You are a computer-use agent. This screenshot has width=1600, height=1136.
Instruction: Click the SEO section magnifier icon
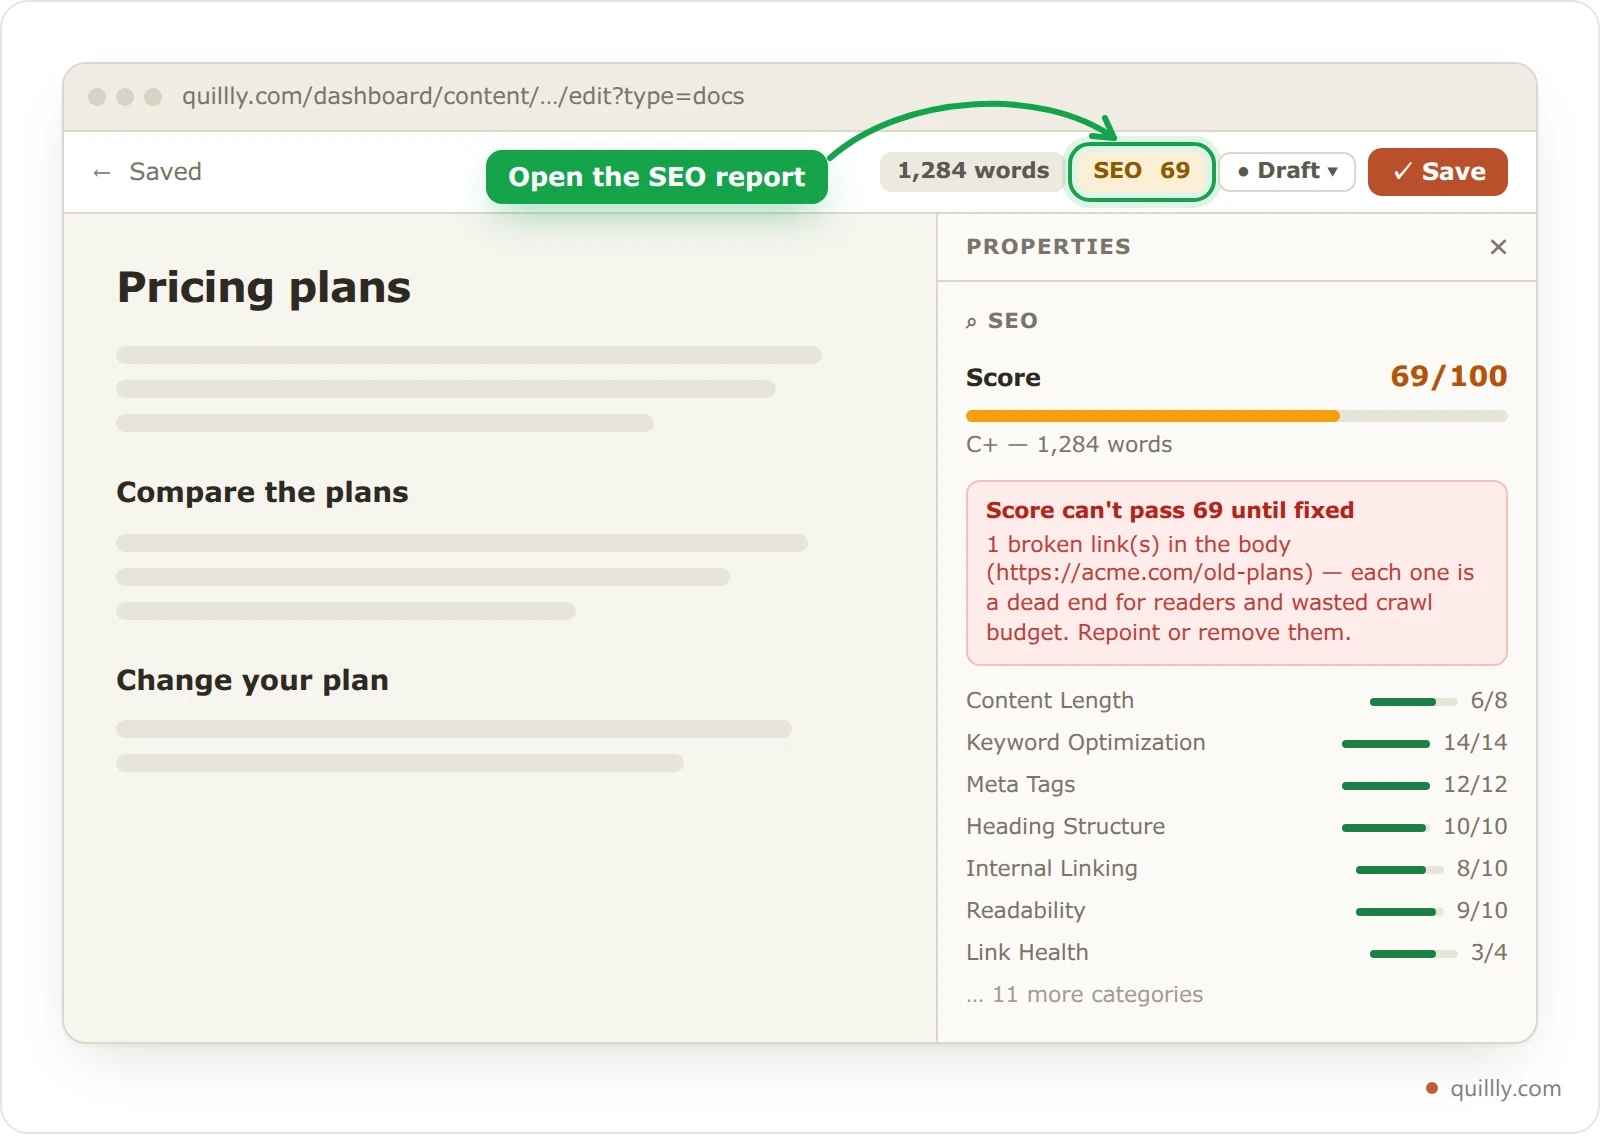[971, 322]
